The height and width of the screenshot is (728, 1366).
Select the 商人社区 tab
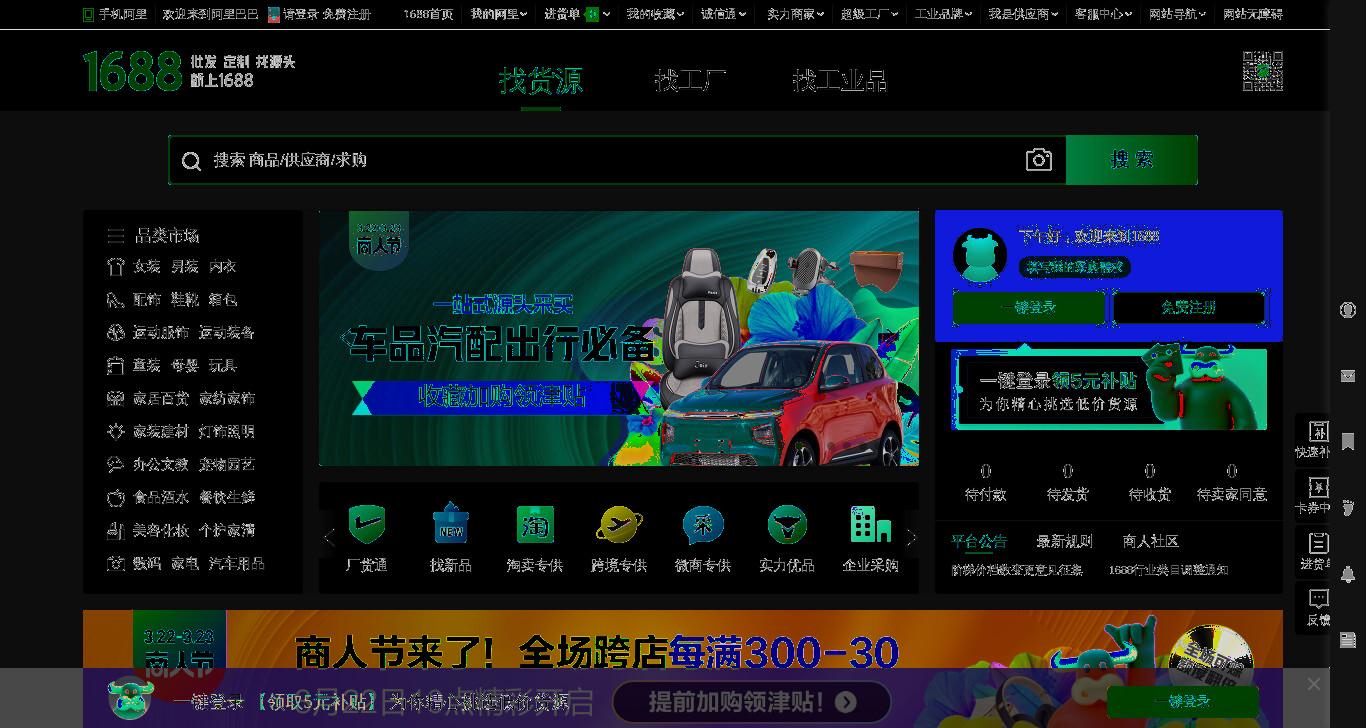pos(1150,541)
